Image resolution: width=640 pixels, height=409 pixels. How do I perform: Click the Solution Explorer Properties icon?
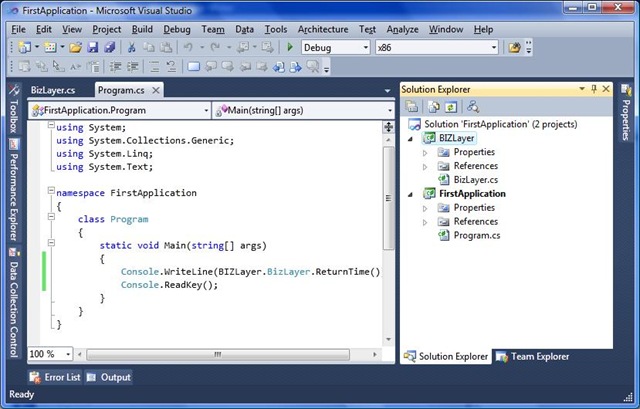click(x=412, y=107)
